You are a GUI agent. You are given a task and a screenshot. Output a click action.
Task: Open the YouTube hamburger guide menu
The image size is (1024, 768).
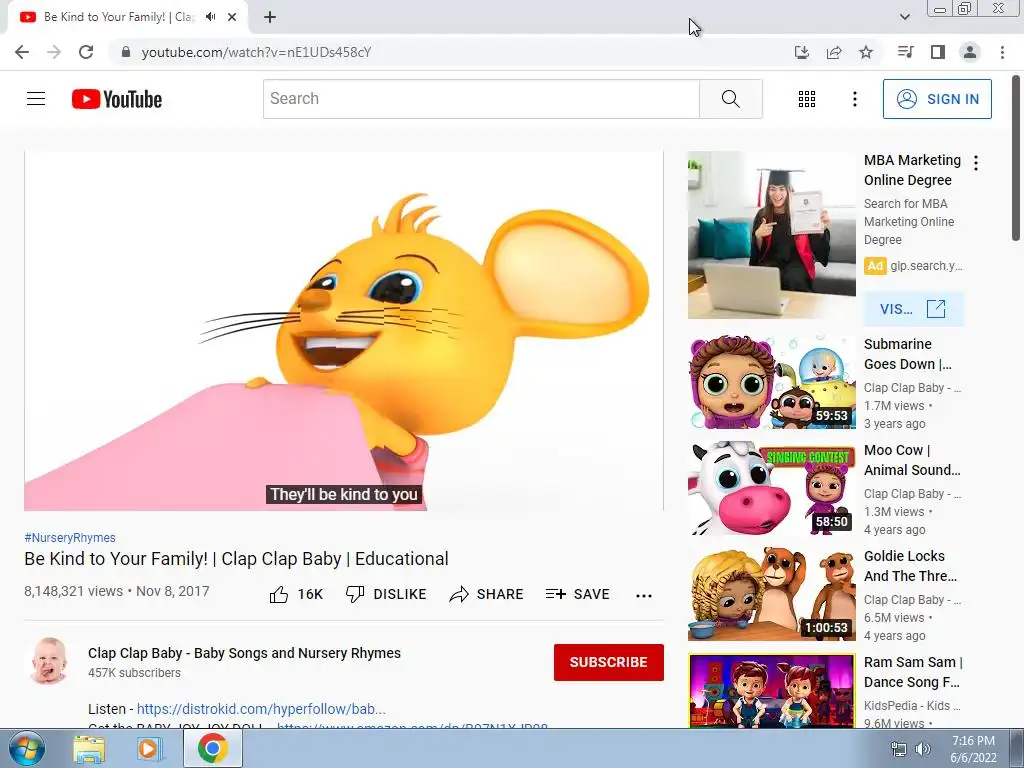coord(36,99)
